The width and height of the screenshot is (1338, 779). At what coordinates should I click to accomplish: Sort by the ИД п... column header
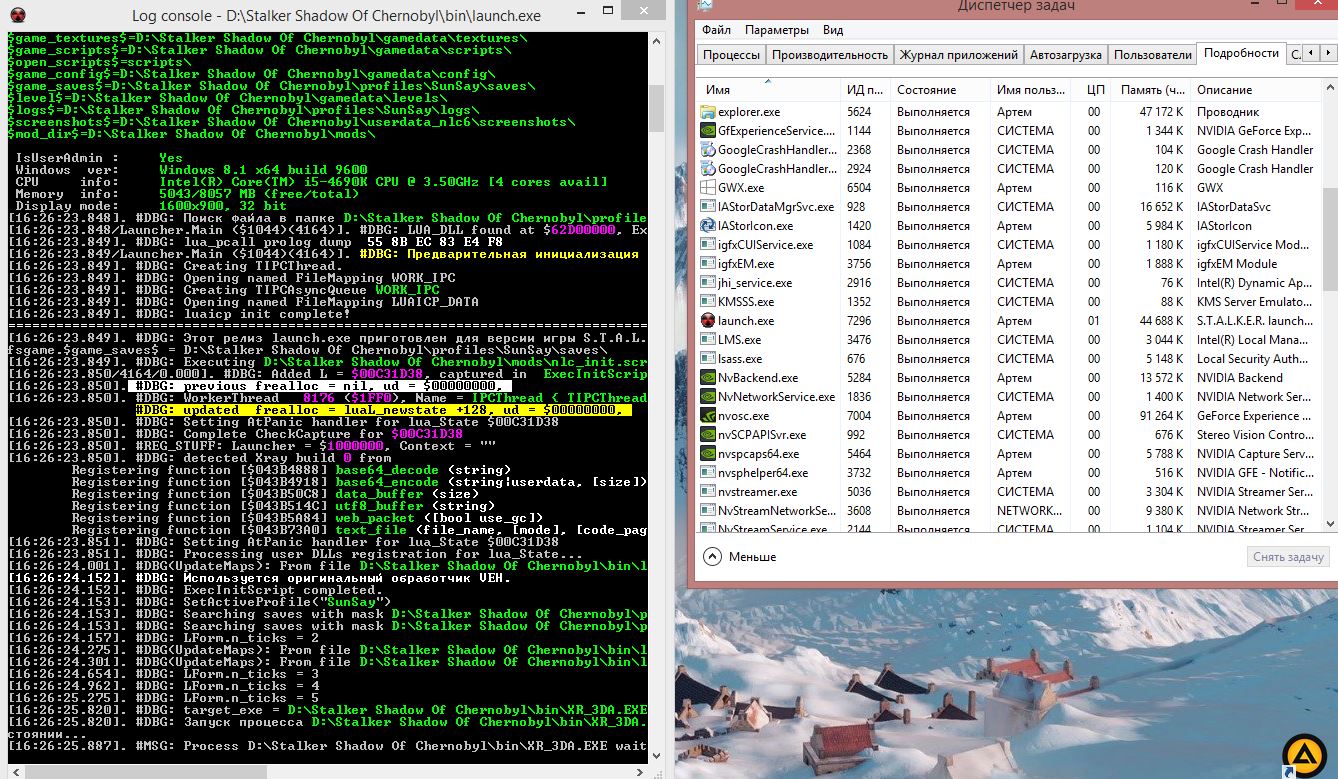[x=866, y=89]
